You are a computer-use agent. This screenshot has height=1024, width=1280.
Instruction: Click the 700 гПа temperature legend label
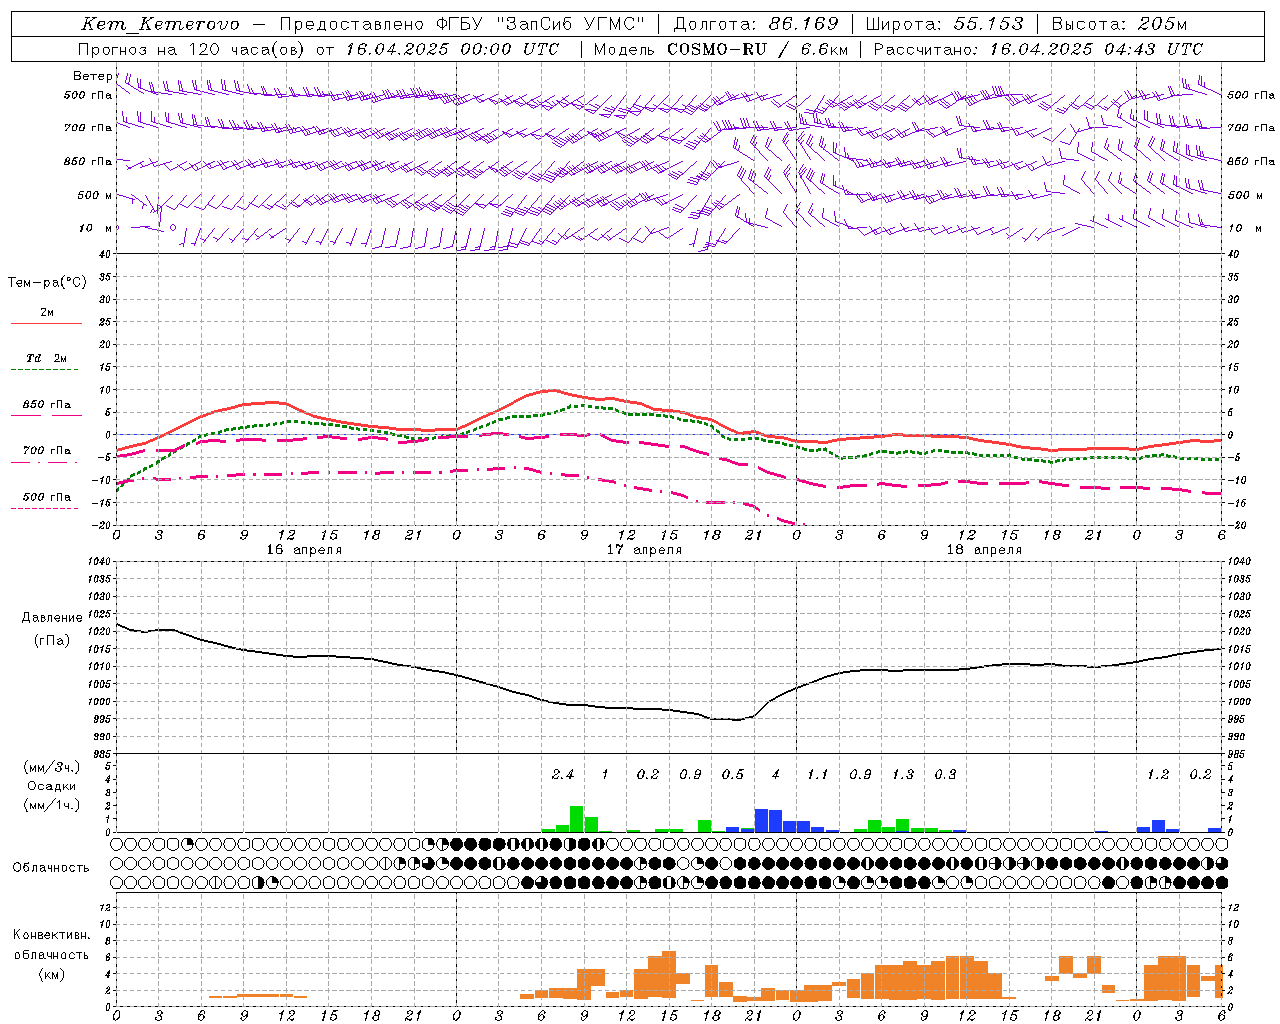pyautogui.click(x=46, y=450)
